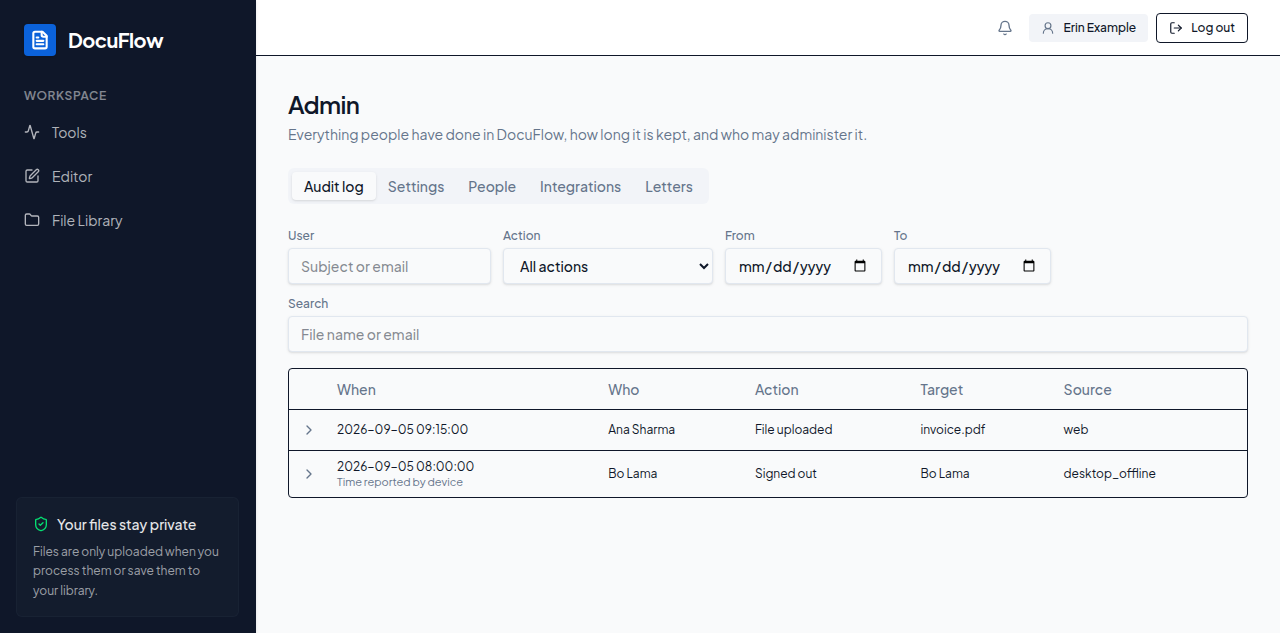
Task: Click the Your files stay private heading
Action: 126,524
